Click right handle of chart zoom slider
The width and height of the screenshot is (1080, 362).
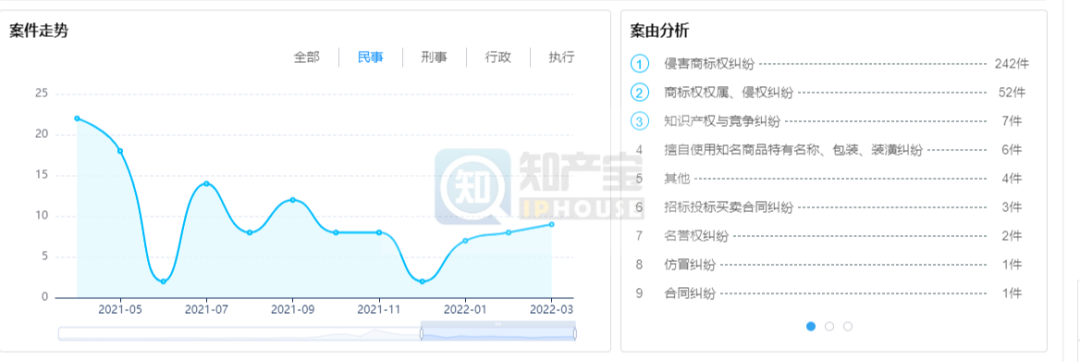tap(575, 334)
